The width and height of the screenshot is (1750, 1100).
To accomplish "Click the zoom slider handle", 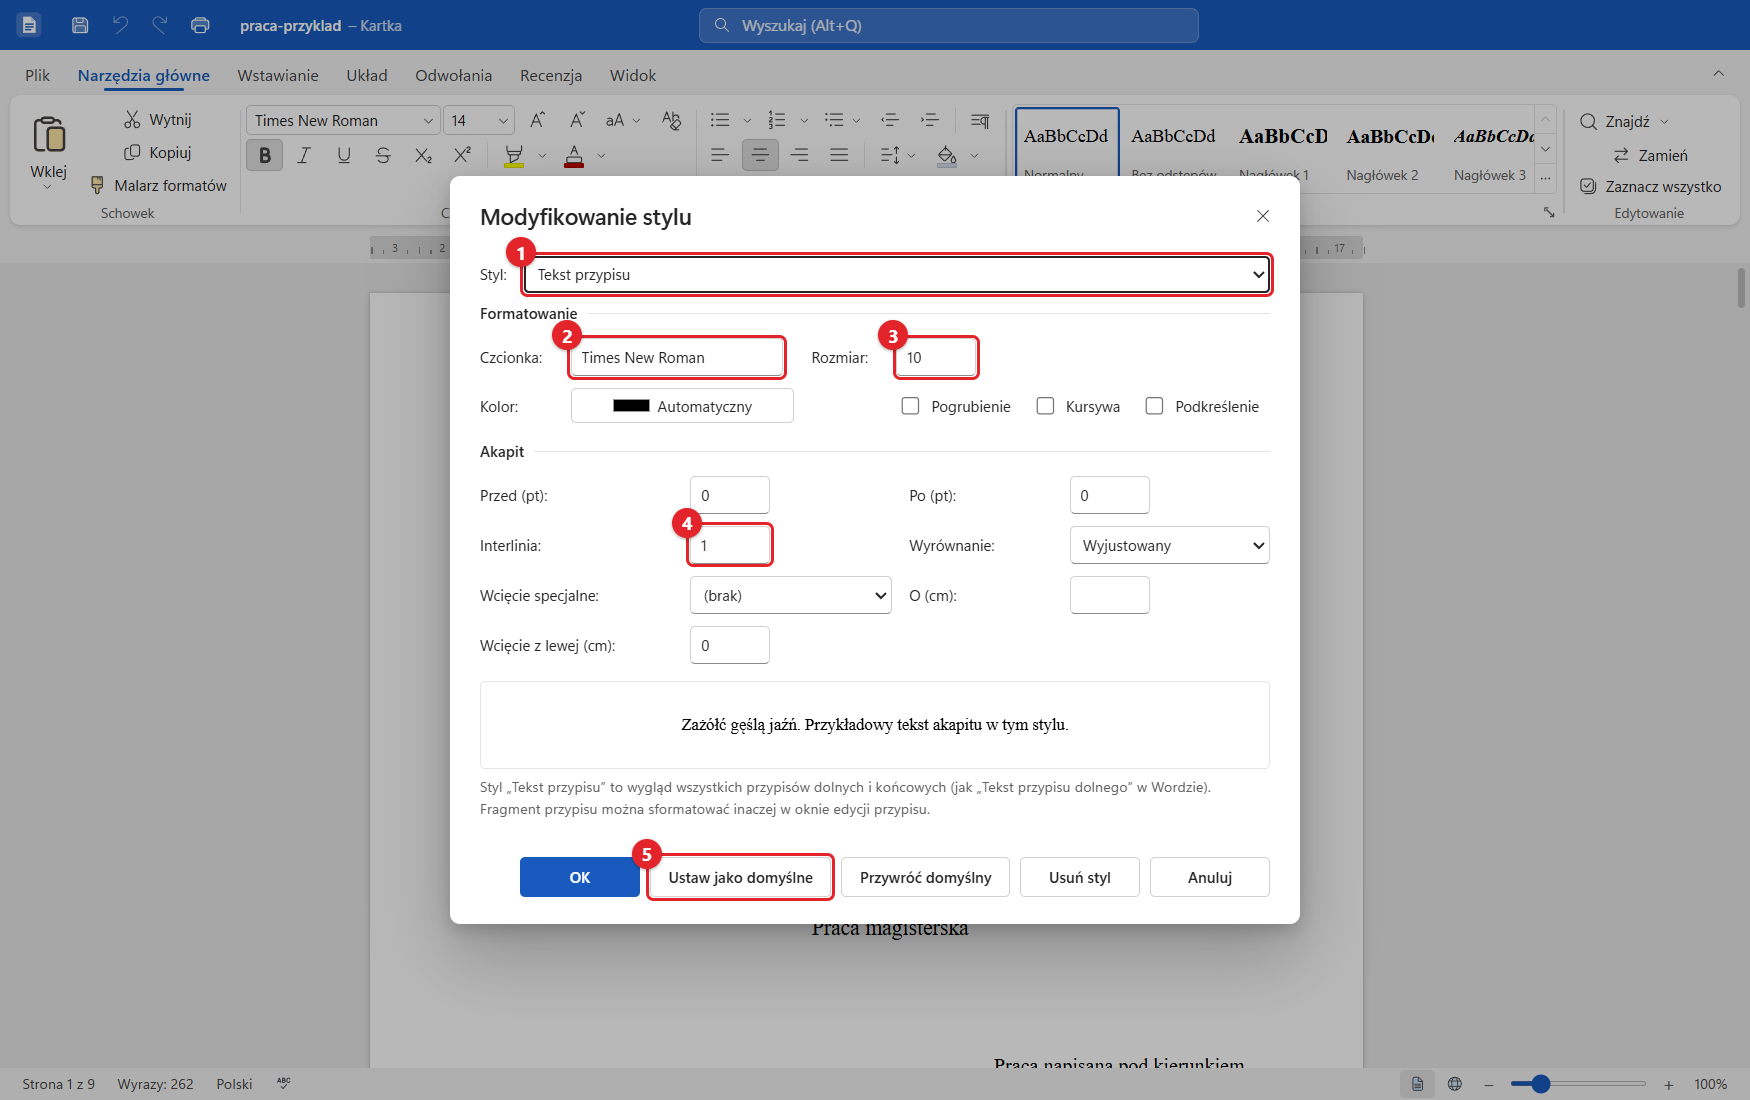I will pyautogui.click(x=1540, y=1084).
